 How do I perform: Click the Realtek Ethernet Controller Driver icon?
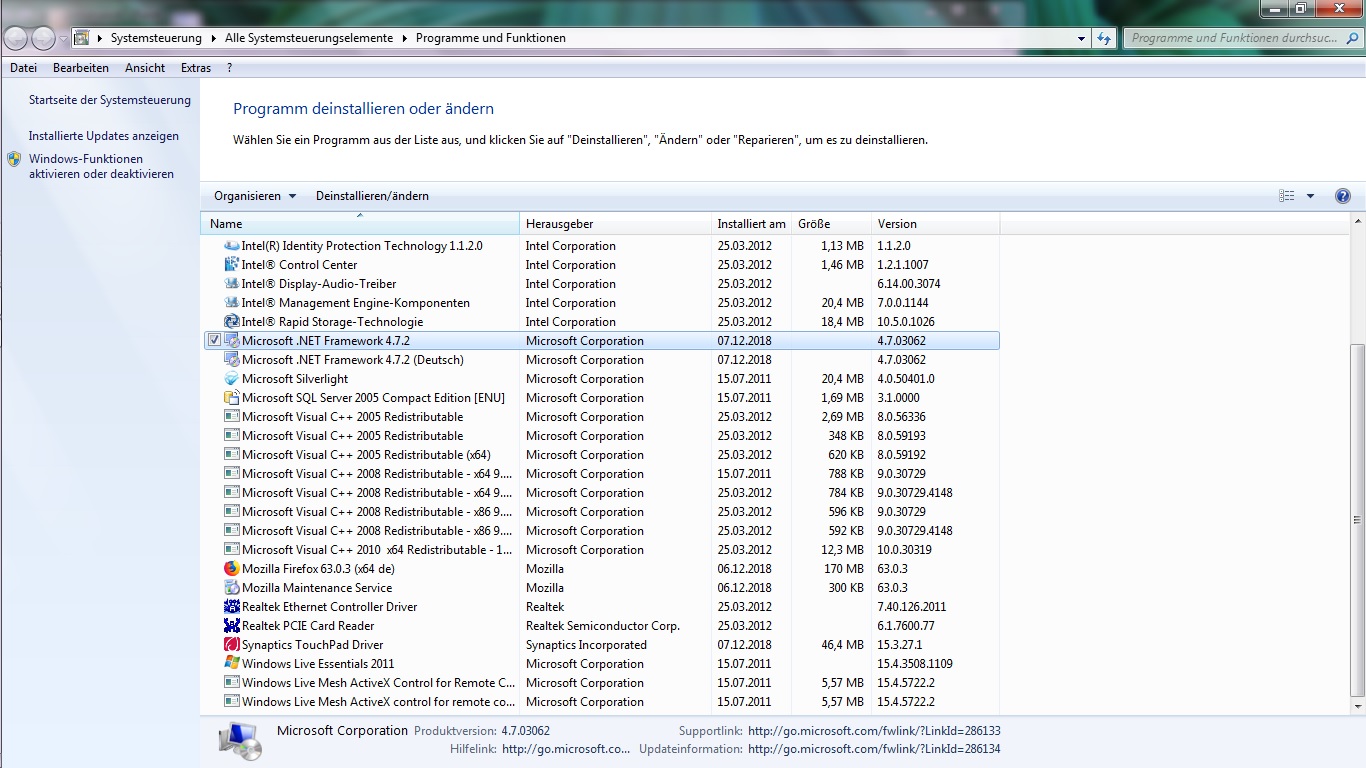[x=232, y=607]
